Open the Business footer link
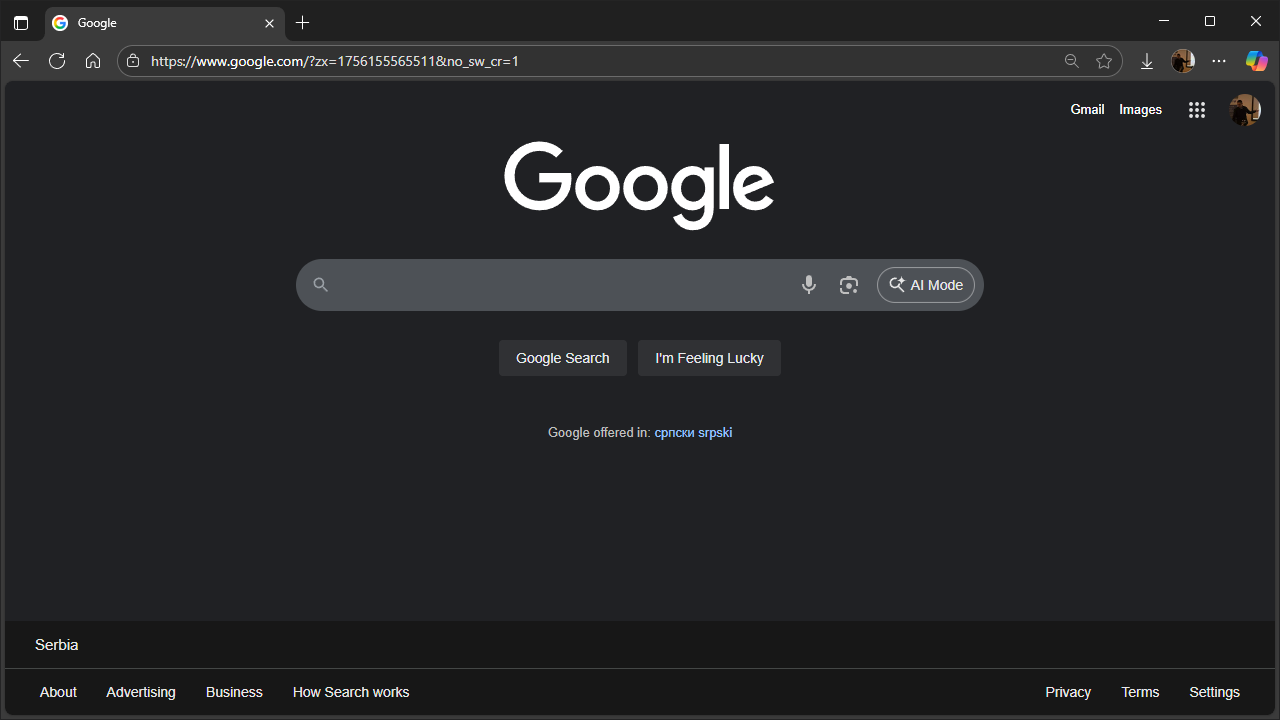This screenshot has width=1280, height=720. pos(234,692)
